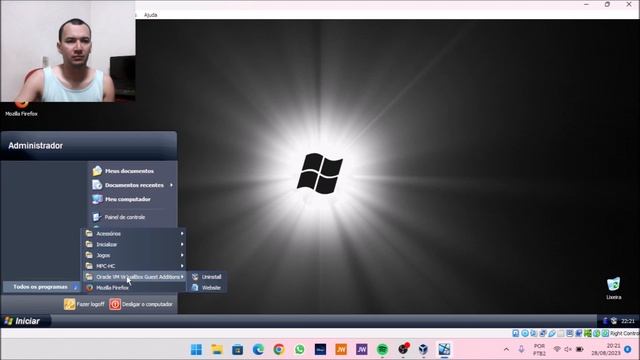Click POR PTB2 language indicator
This screenshot has height=360, width=640.
pyautogui.click(x=539, y=350)
